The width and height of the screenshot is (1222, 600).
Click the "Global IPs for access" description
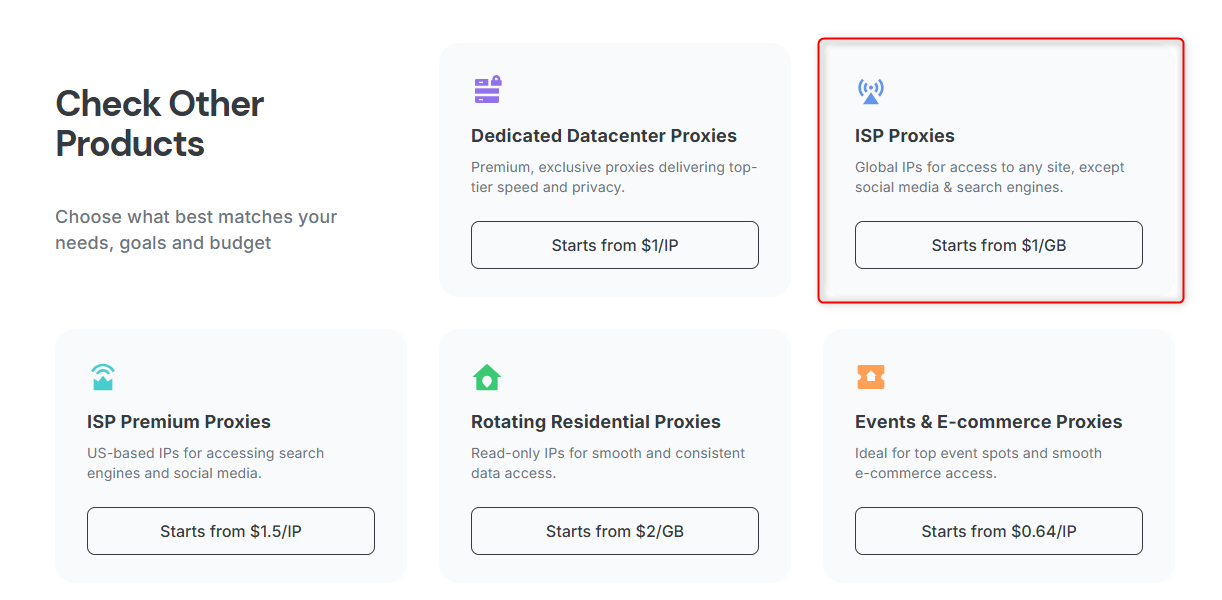pyautogui.click(x=990, y=177)
